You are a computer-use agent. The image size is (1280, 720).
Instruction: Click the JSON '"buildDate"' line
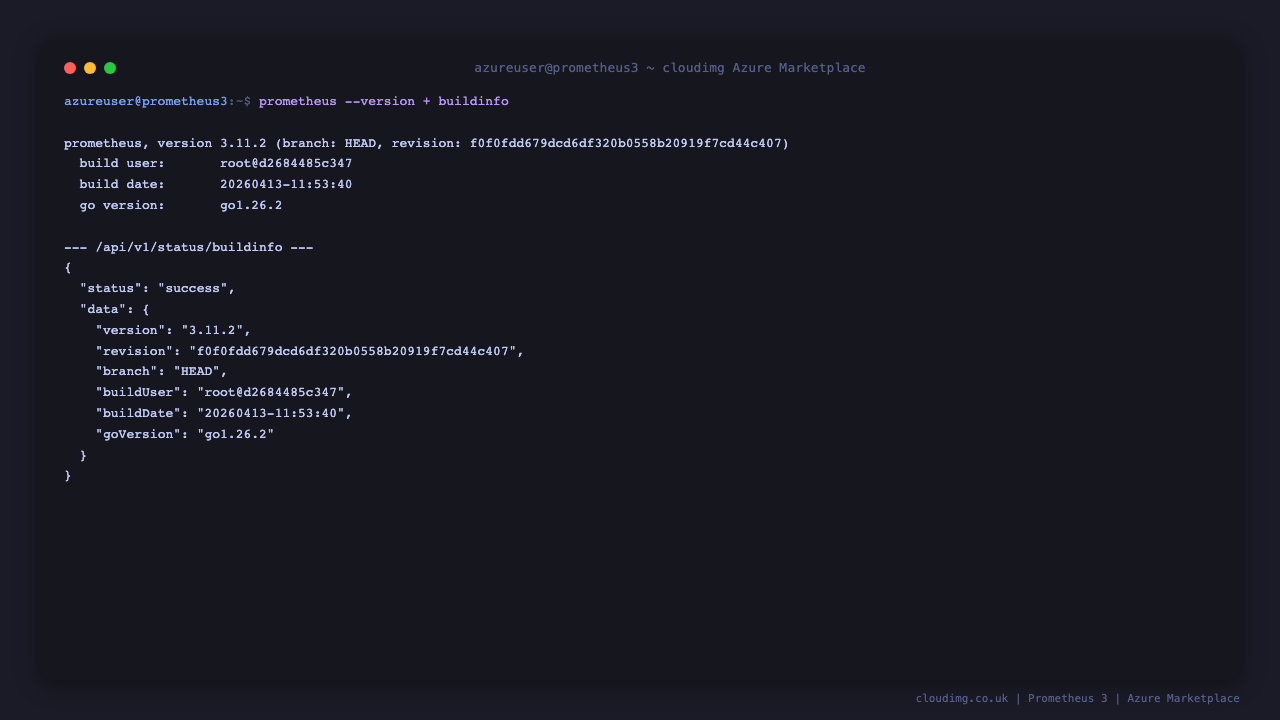[x=224, y=414]
